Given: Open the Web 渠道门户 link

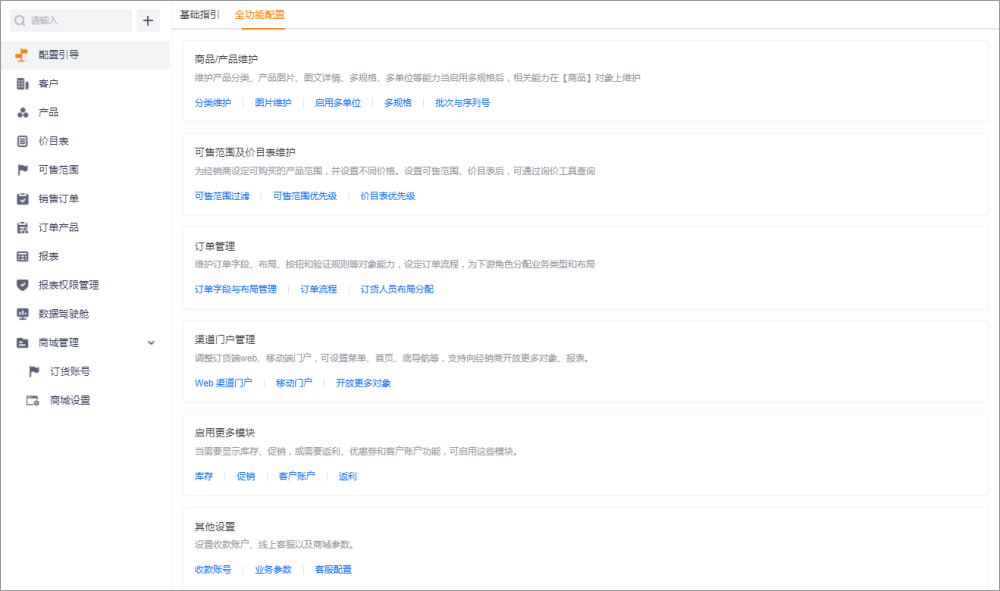Looking at the screenshot, I should [x=223, y=383].
